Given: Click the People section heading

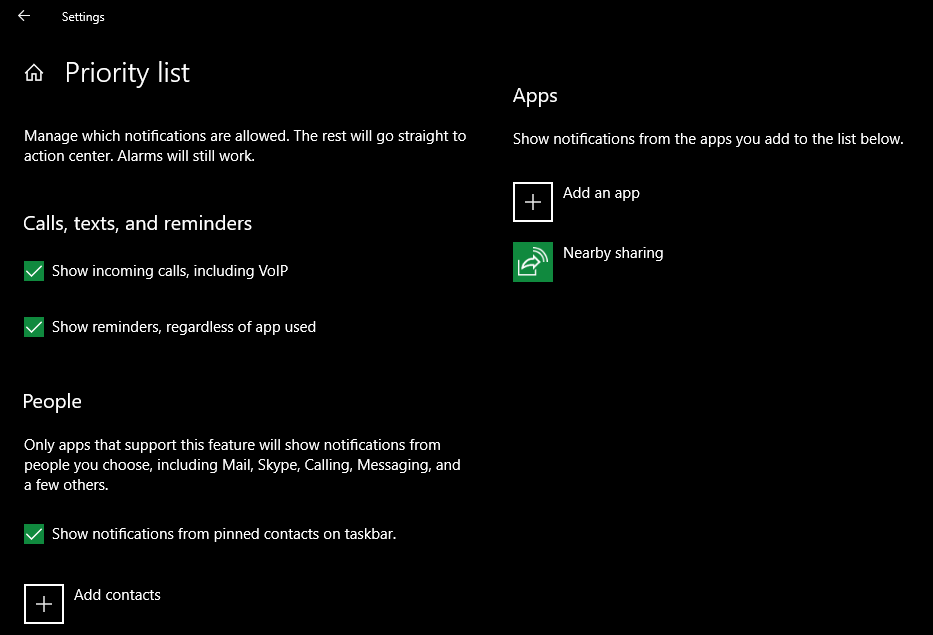Looking at the screenshot, I should click(52, 402).
